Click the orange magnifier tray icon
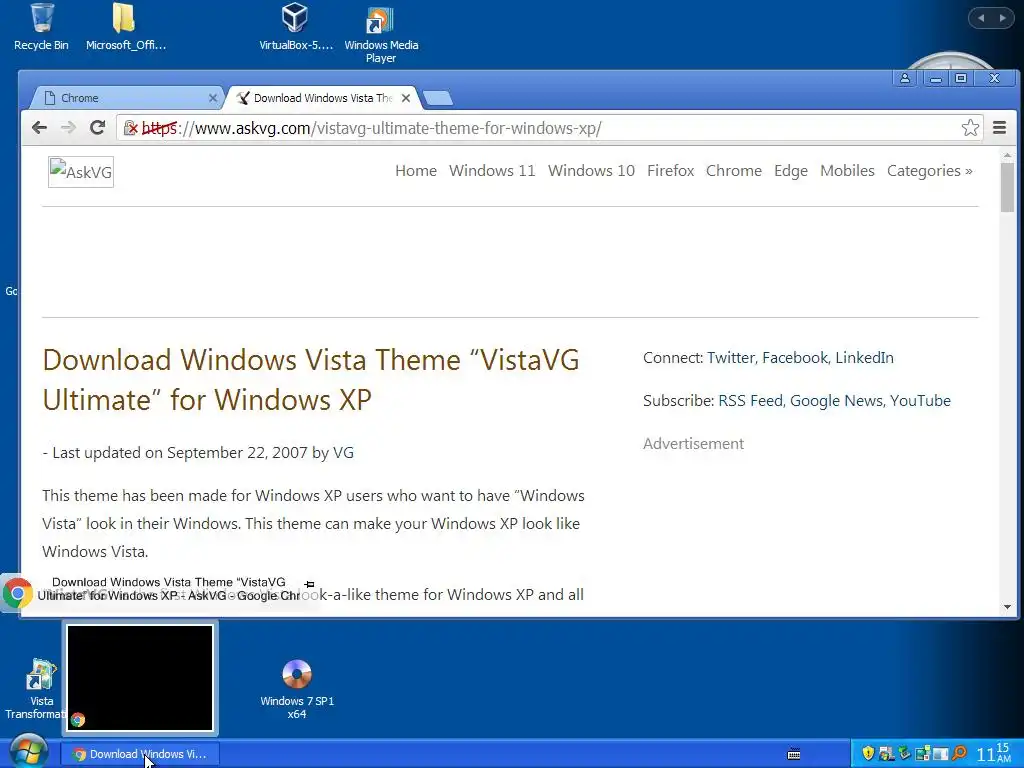The width and height of the screenshot is (1024, 768). tap(959, 753)
